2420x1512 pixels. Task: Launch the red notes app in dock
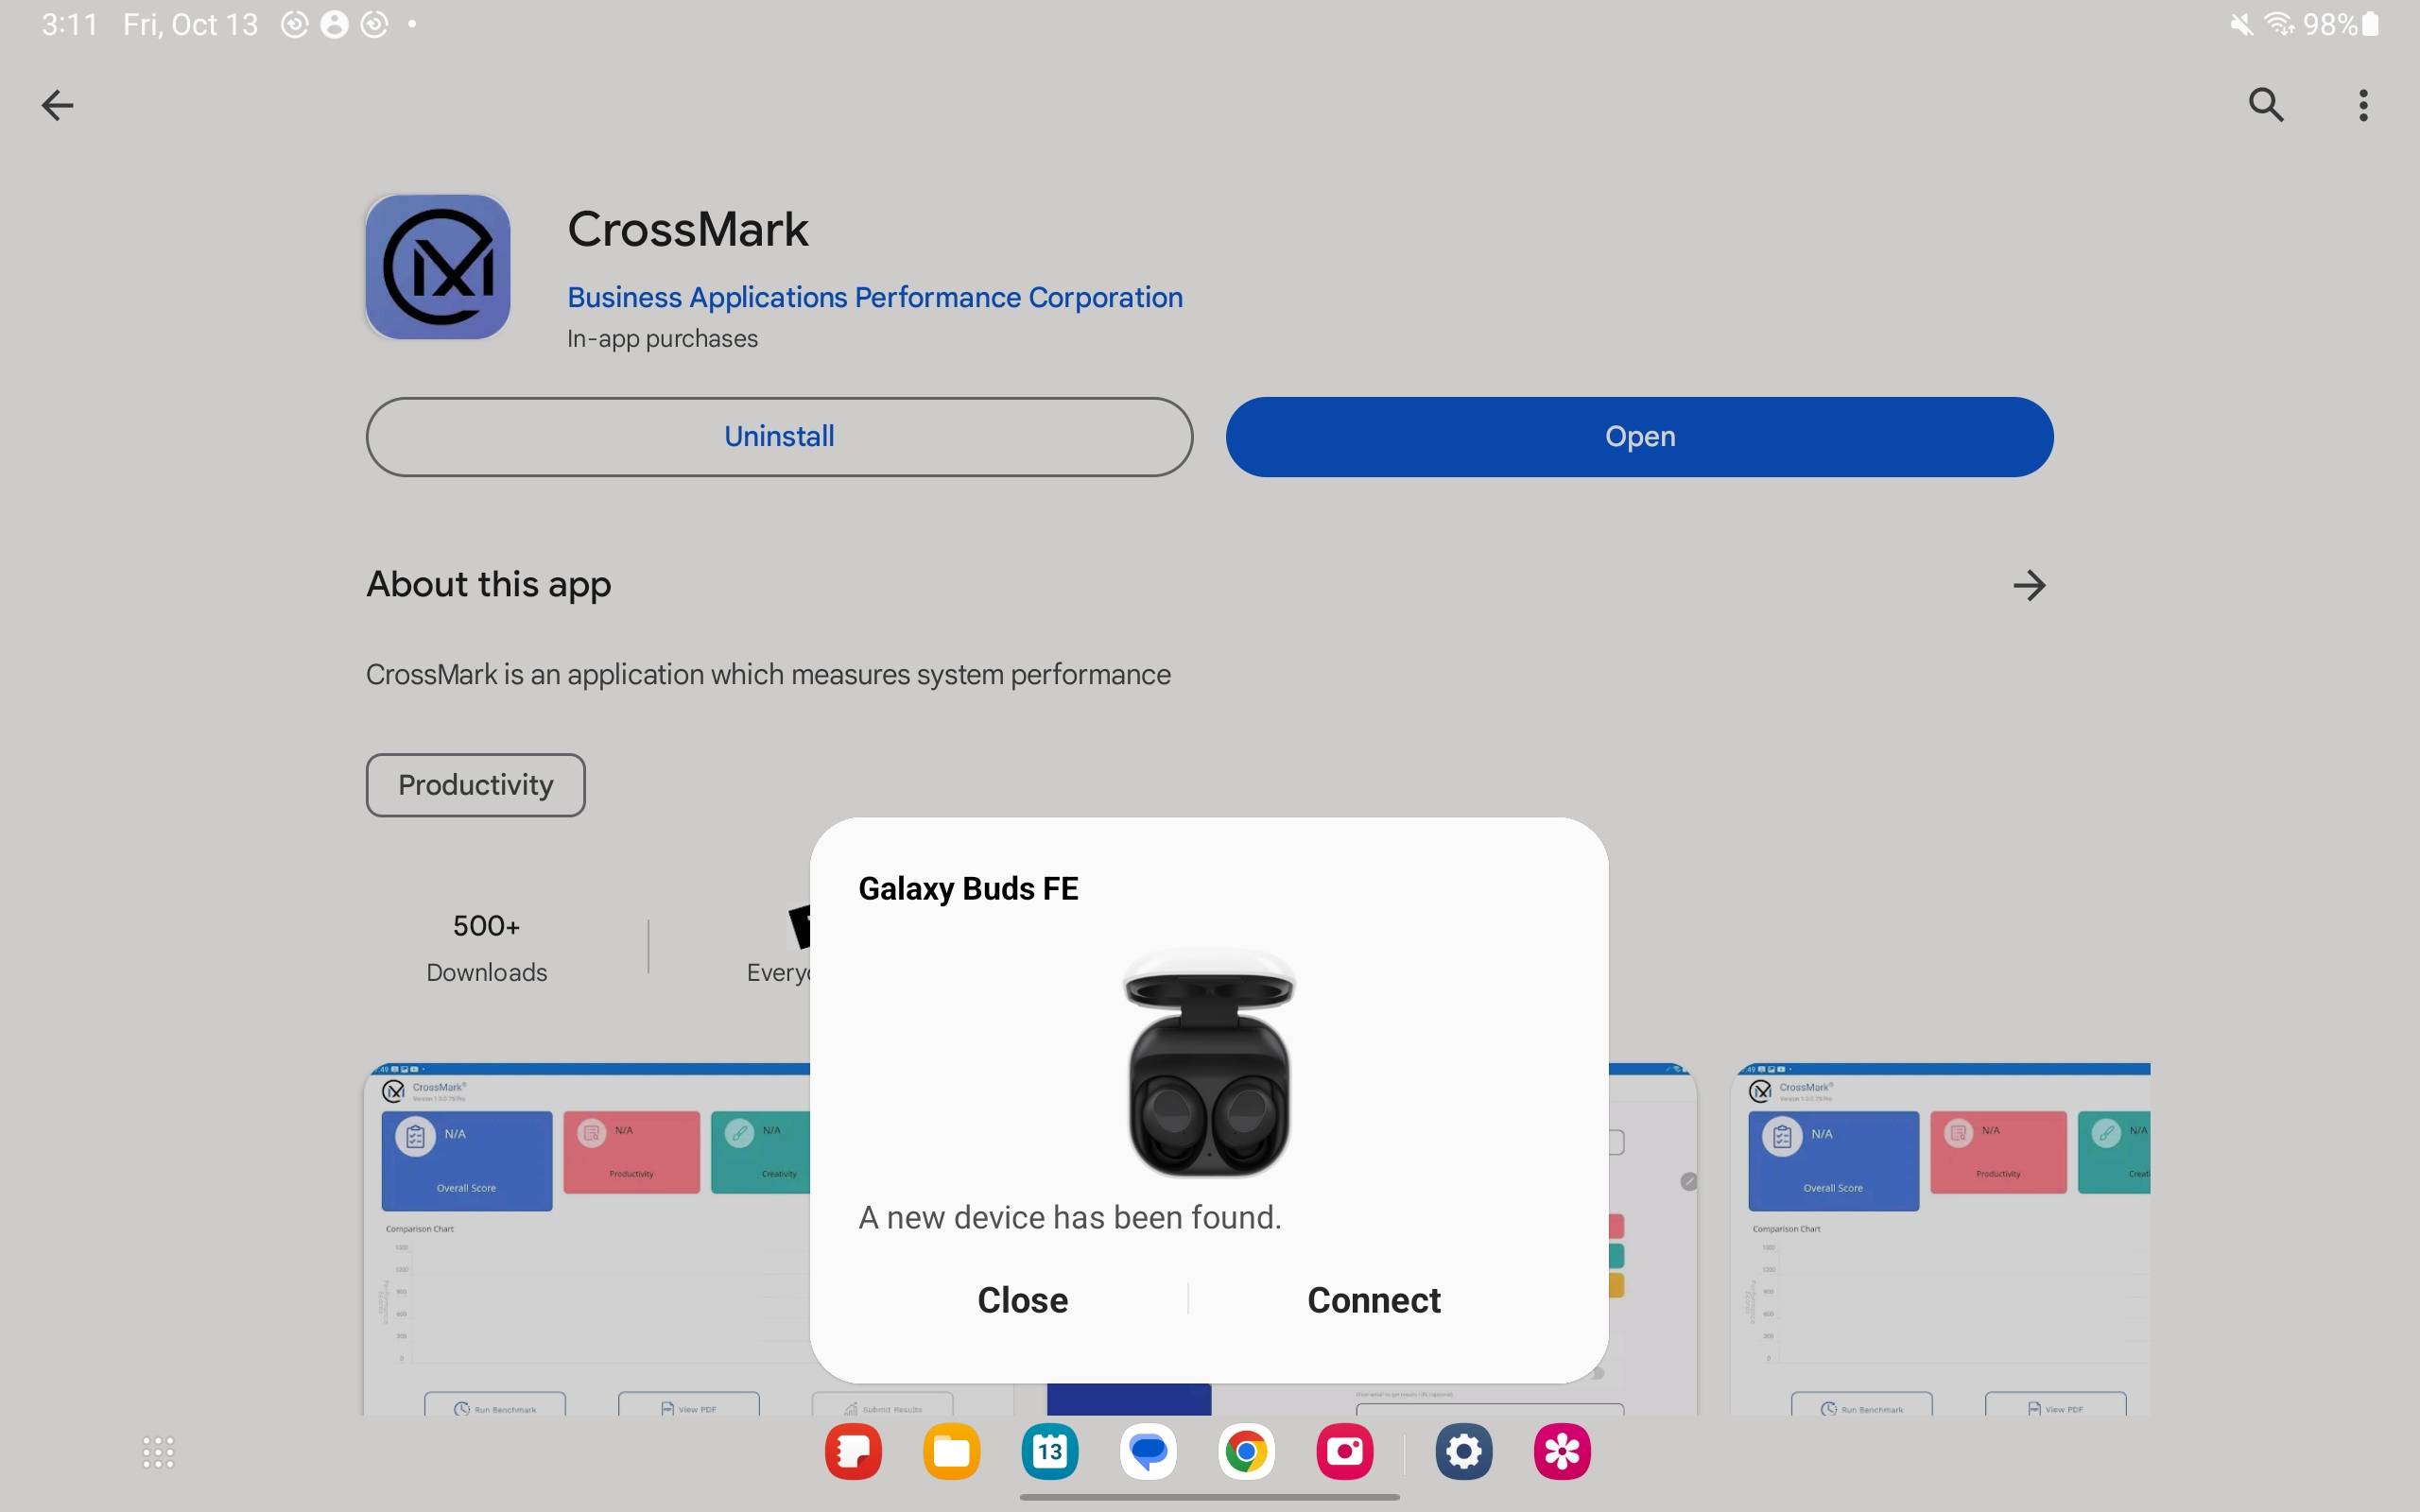point(853,1451)
